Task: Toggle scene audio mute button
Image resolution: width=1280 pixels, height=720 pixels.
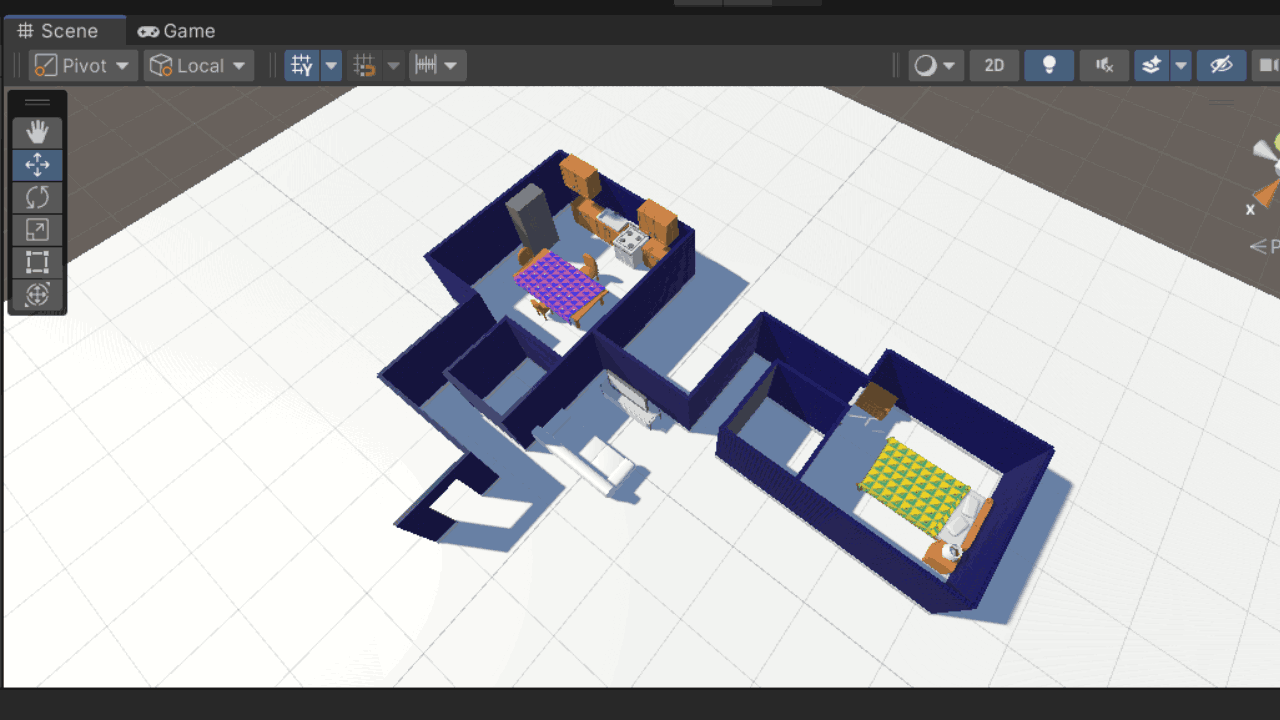Action: click(1104, 66)
